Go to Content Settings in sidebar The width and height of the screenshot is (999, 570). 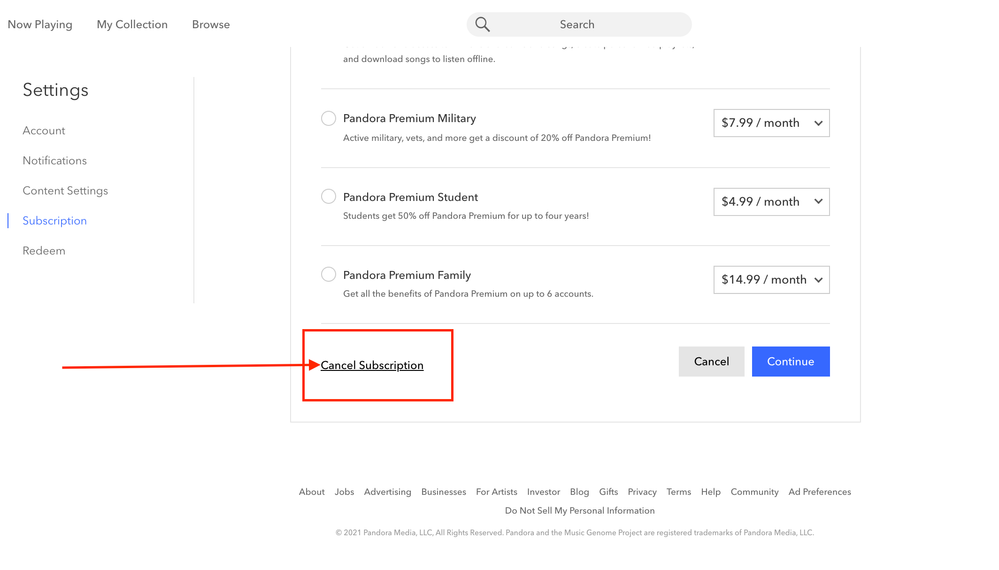[x=65, y=191]
